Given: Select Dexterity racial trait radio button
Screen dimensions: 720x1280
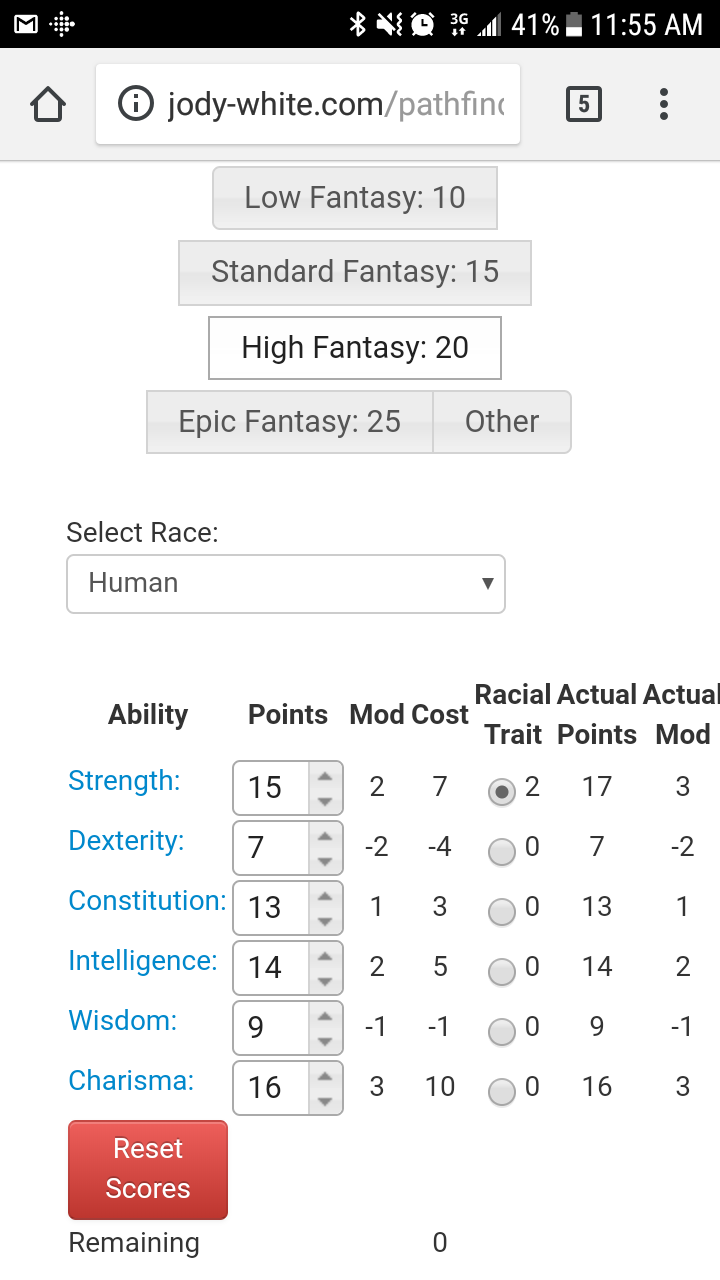Looking at the screenshot, I should tap(501, 851).
